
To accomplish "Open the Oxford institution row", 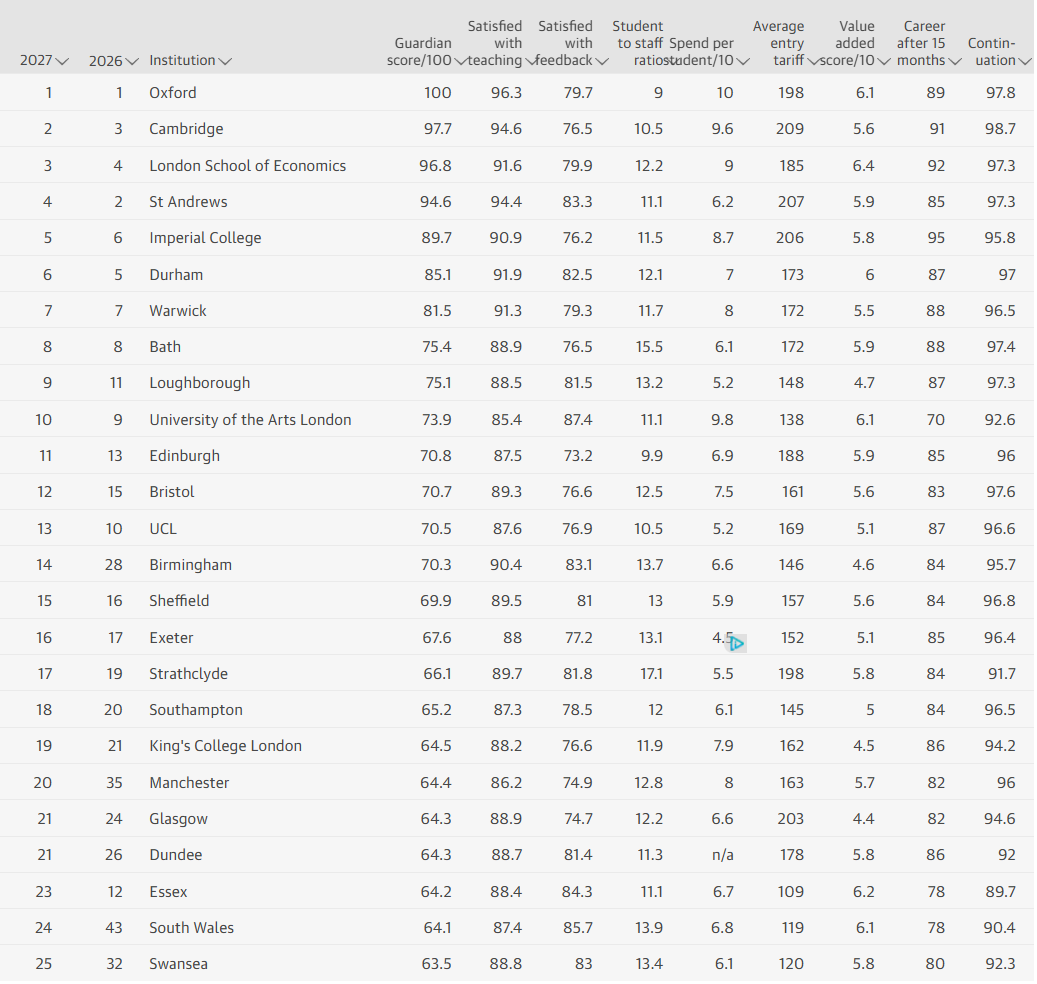I will [517, 93].
